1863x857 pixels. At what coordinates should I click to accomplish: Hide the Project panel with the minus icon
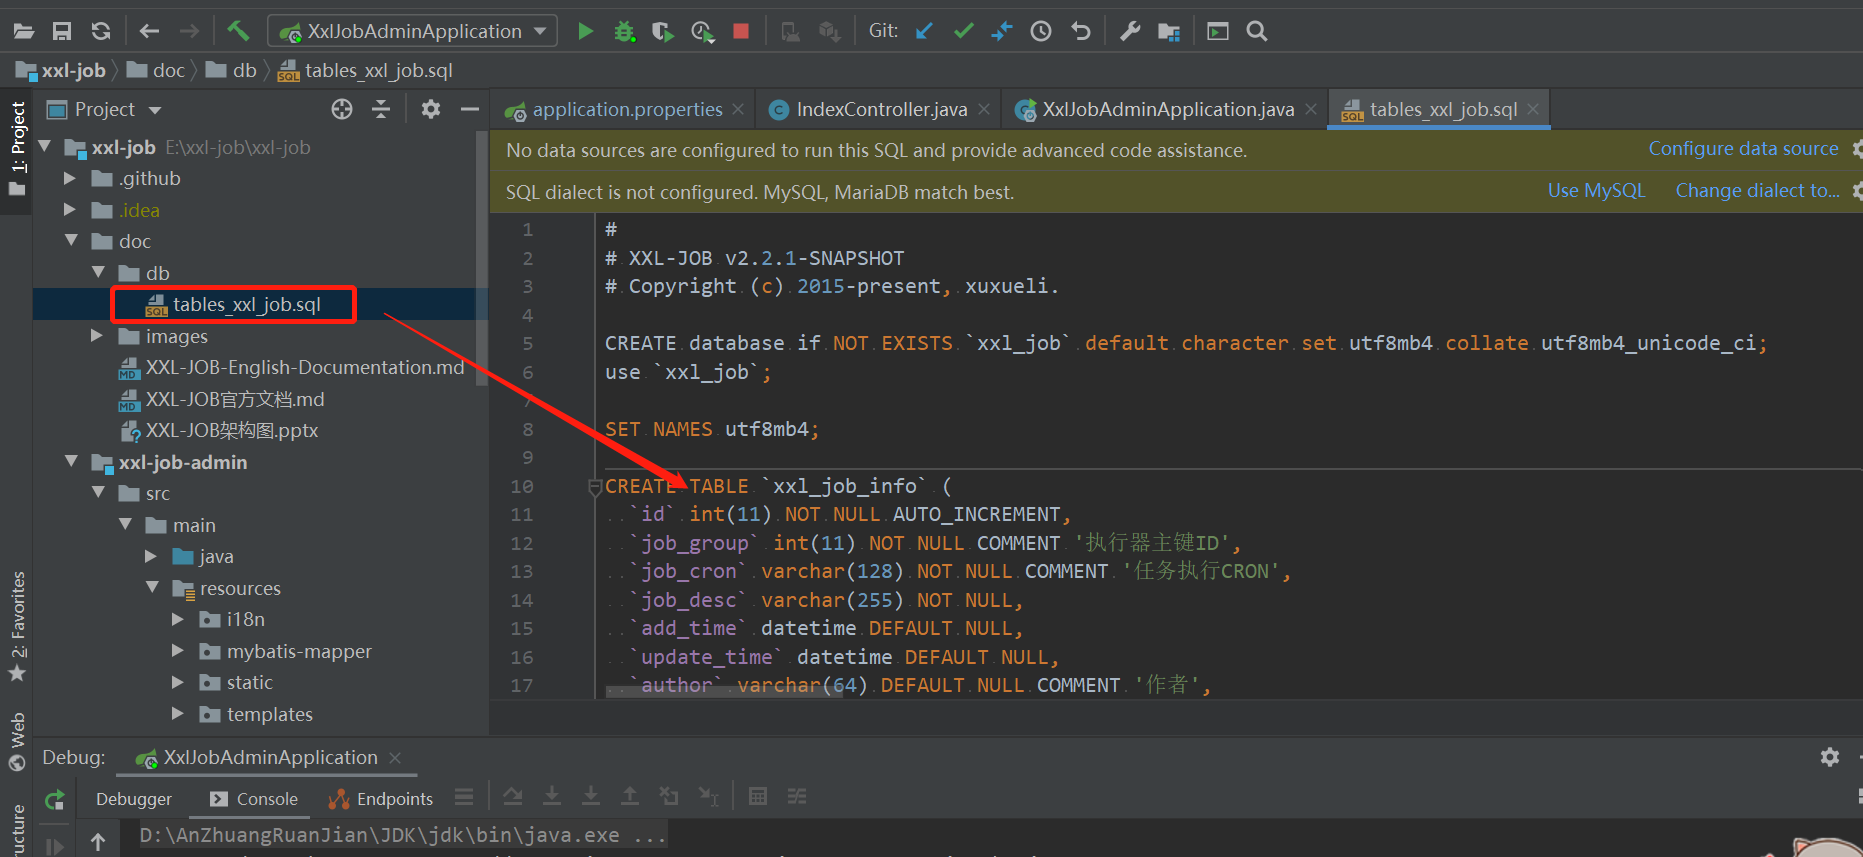[470, 109]
